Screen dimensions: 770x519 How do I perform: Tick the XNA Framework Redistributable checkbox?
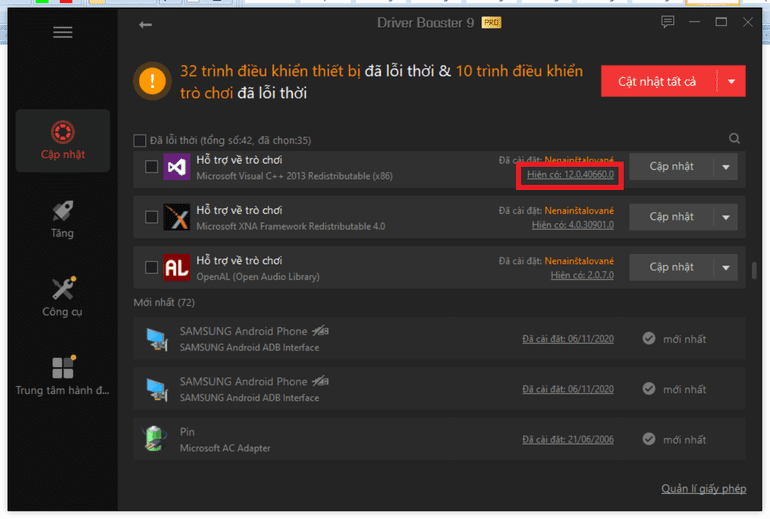tap(151, 217)
